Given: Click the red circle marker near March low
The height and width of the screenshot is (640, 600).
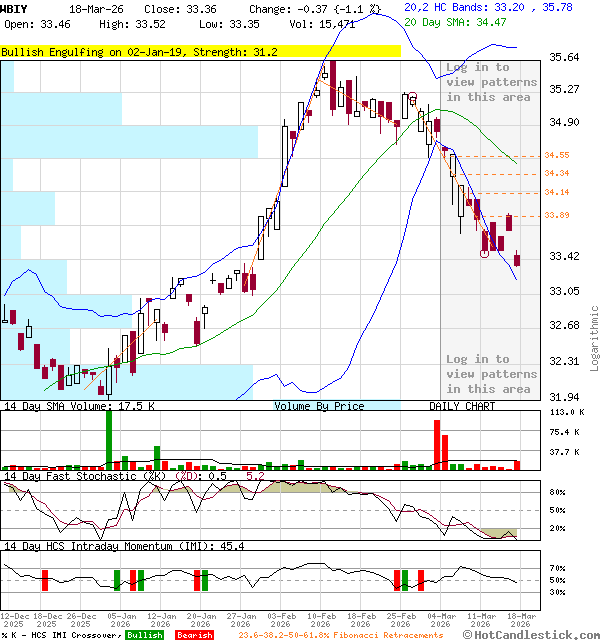Looking at the screenshot, I should 485,253.
